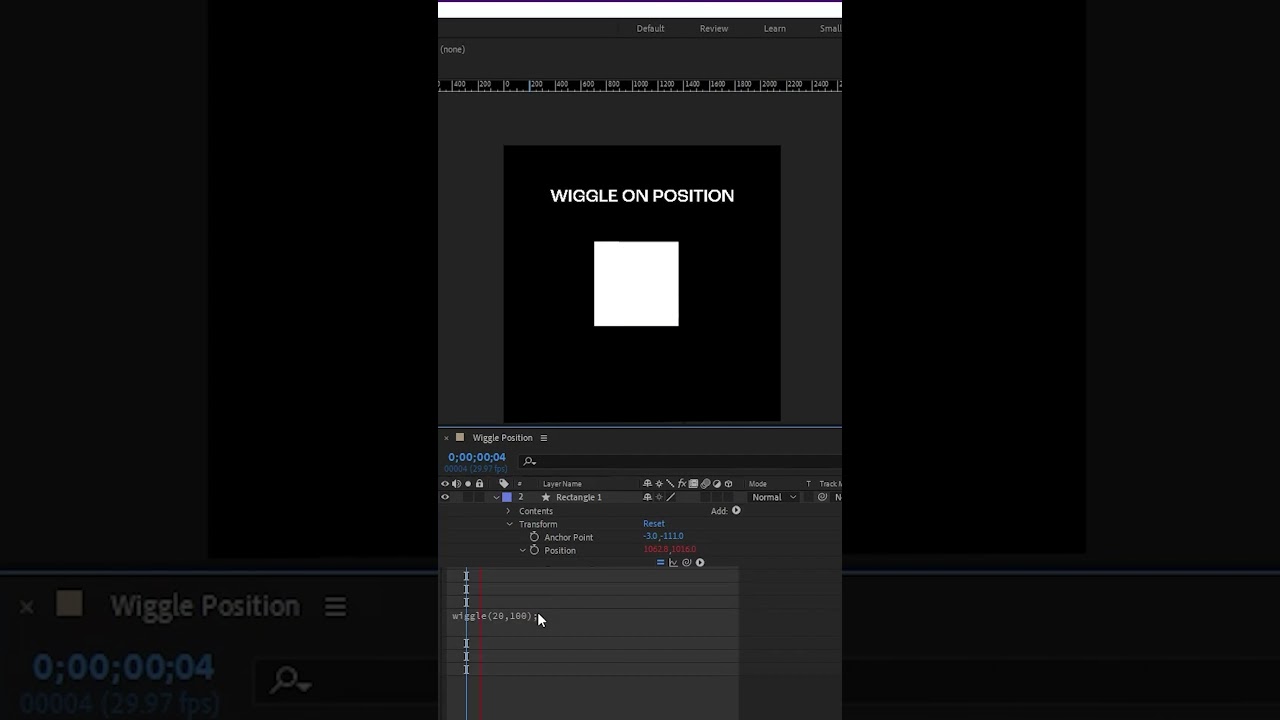Click the Anchor Point stopwatch icon
This screenshot has height=720, width=1280.
[534, 537]
